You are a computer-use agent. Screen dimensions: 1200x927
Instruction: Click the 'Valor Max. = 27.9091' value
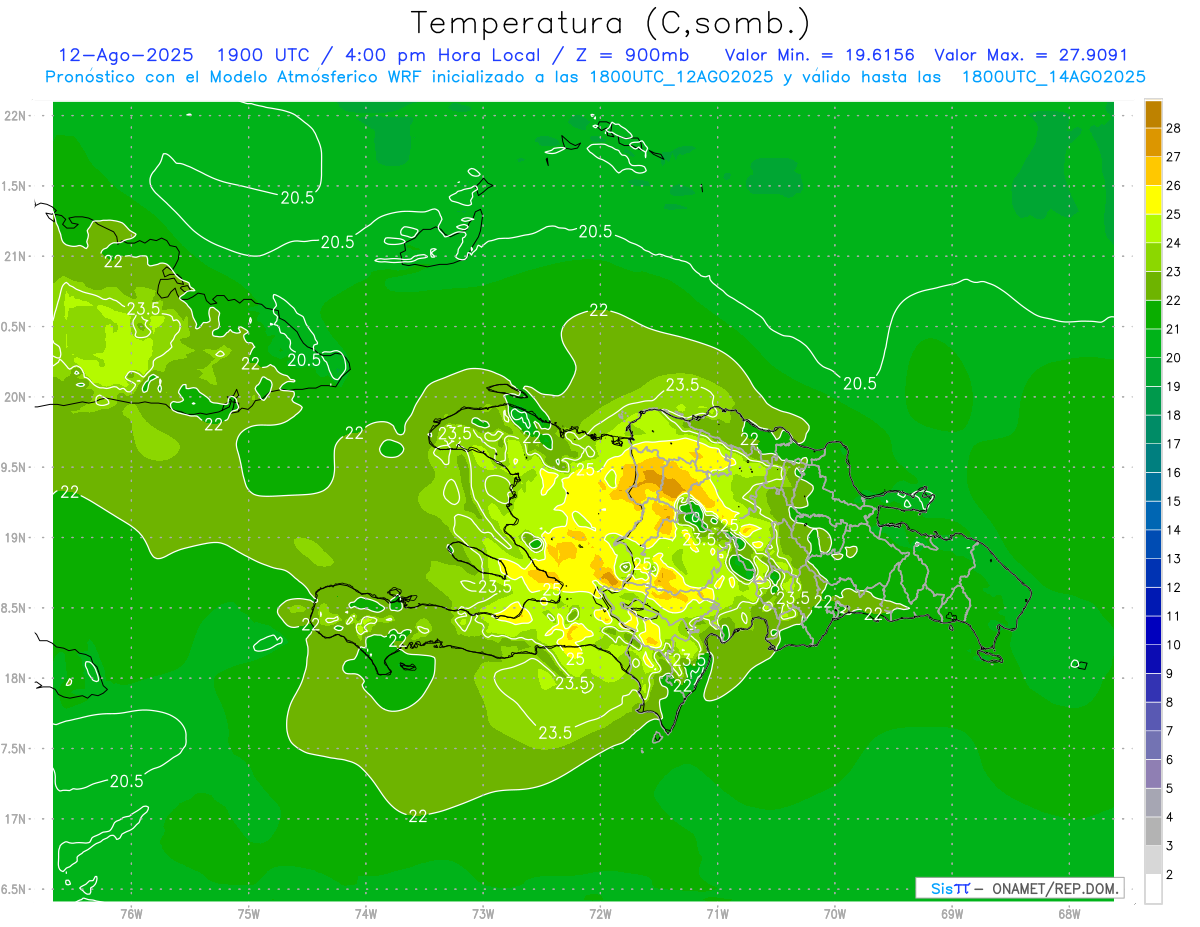pos(1031,55)
